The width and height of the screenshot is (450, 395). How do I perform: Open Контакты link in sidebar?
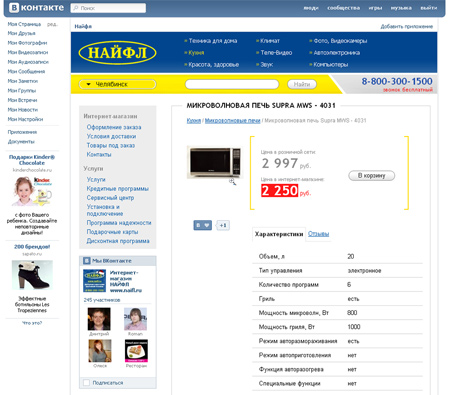click(x=99, y=154)
